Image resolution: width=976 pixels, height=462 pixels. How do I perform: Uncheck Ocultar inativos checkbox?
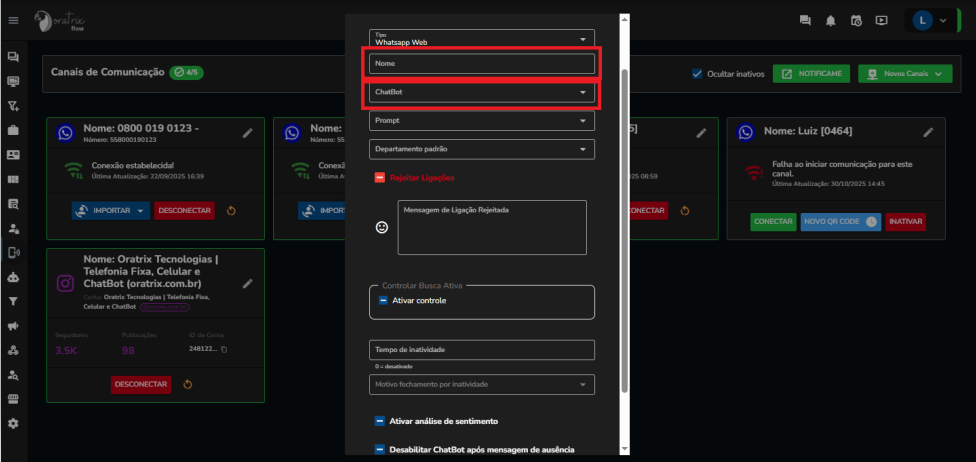click(x=697, y=74)
